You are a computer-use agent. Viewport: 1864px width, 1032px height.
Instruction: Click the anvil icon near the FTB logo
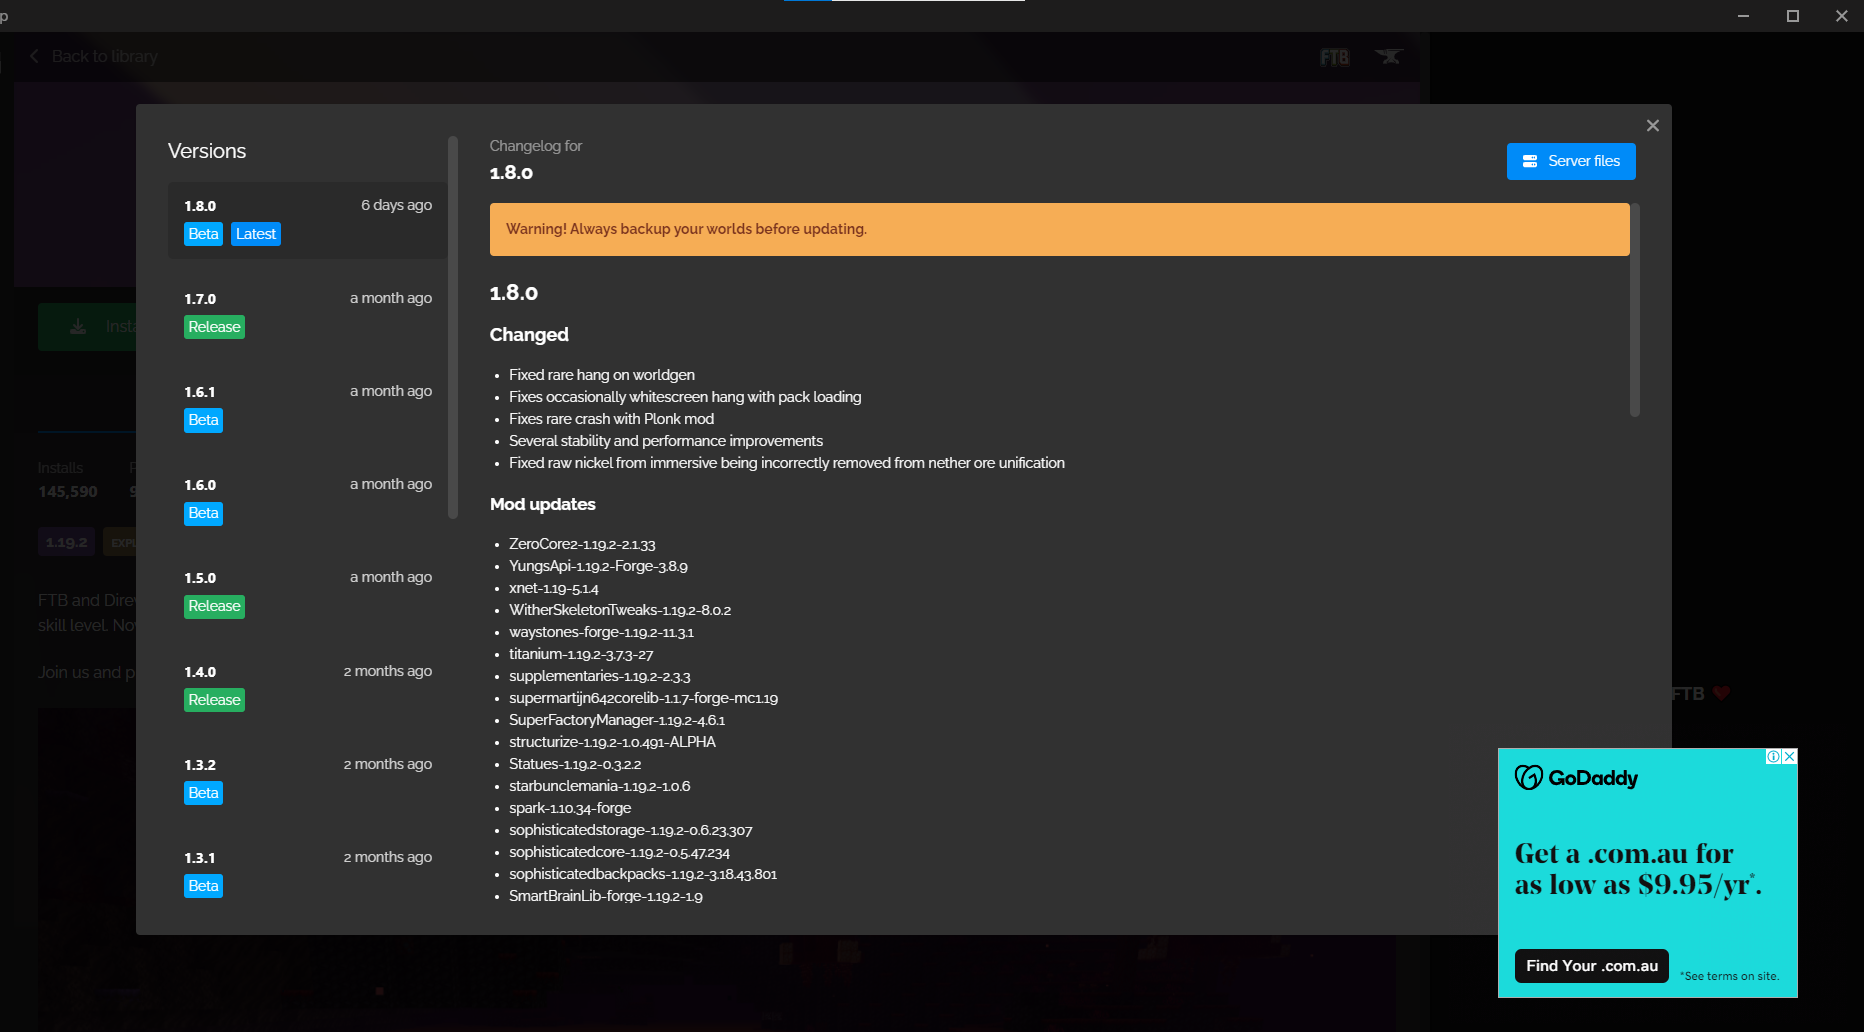pos(1390,57)
